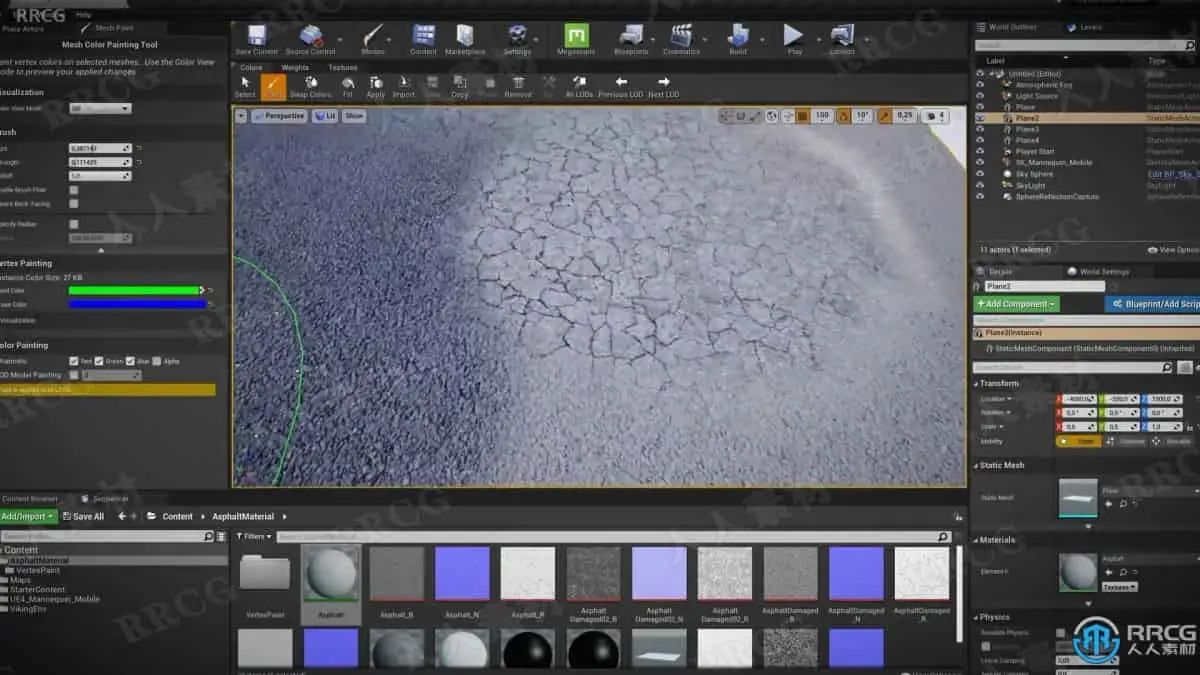Click the Launch toolbar icon
Screen dimensions: 1200x675
point(842,39)
